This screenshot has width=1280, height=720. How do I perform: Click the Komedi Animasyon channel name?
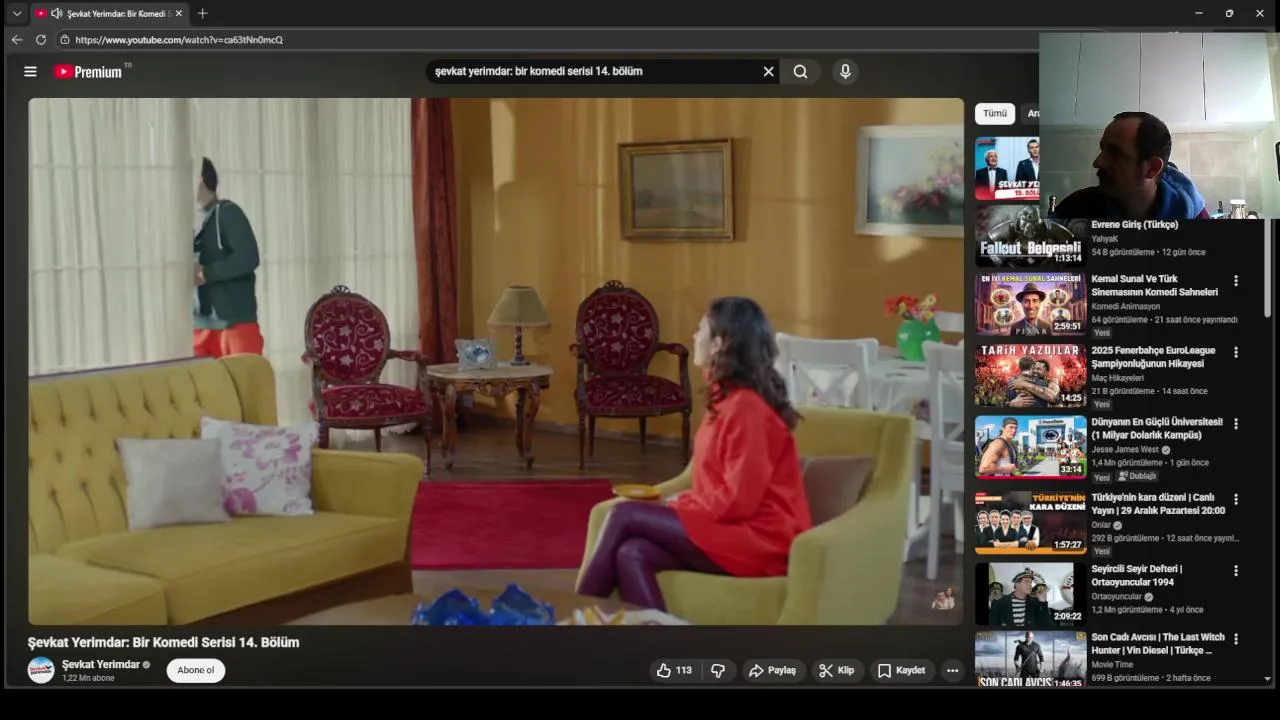(1126, 307)
